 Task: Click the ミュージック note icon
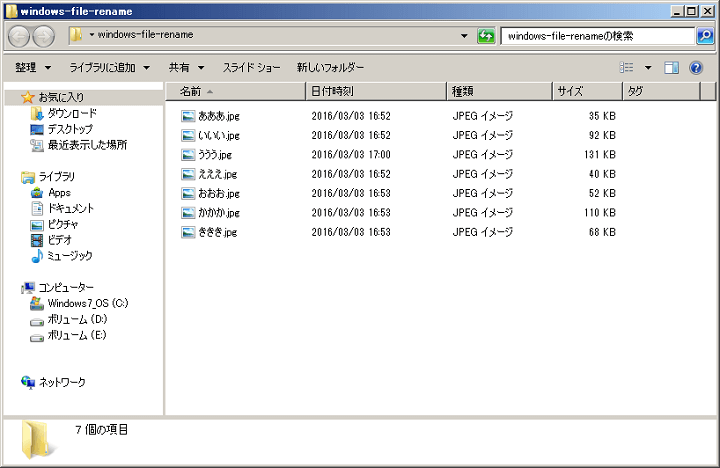[x=37, y=256]
